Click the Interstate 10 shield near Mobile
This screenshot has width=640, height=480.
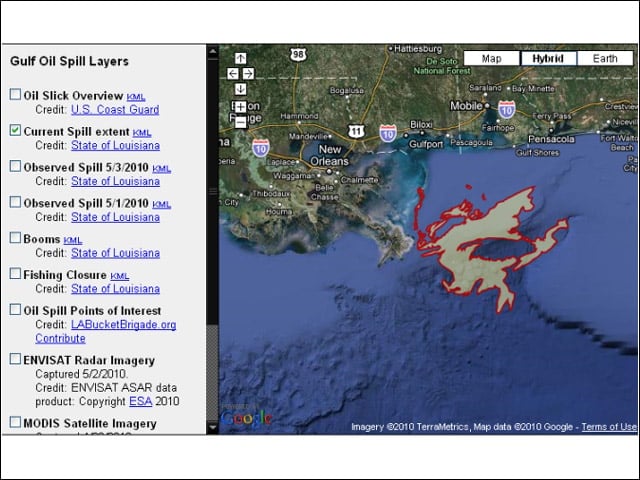point(507,109)
